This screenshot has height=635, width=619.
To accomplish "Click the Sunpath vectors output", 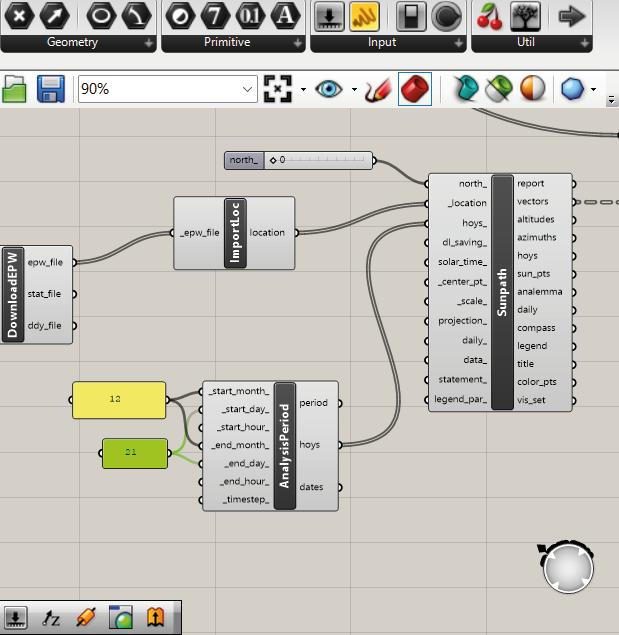I will click(532, 202).
